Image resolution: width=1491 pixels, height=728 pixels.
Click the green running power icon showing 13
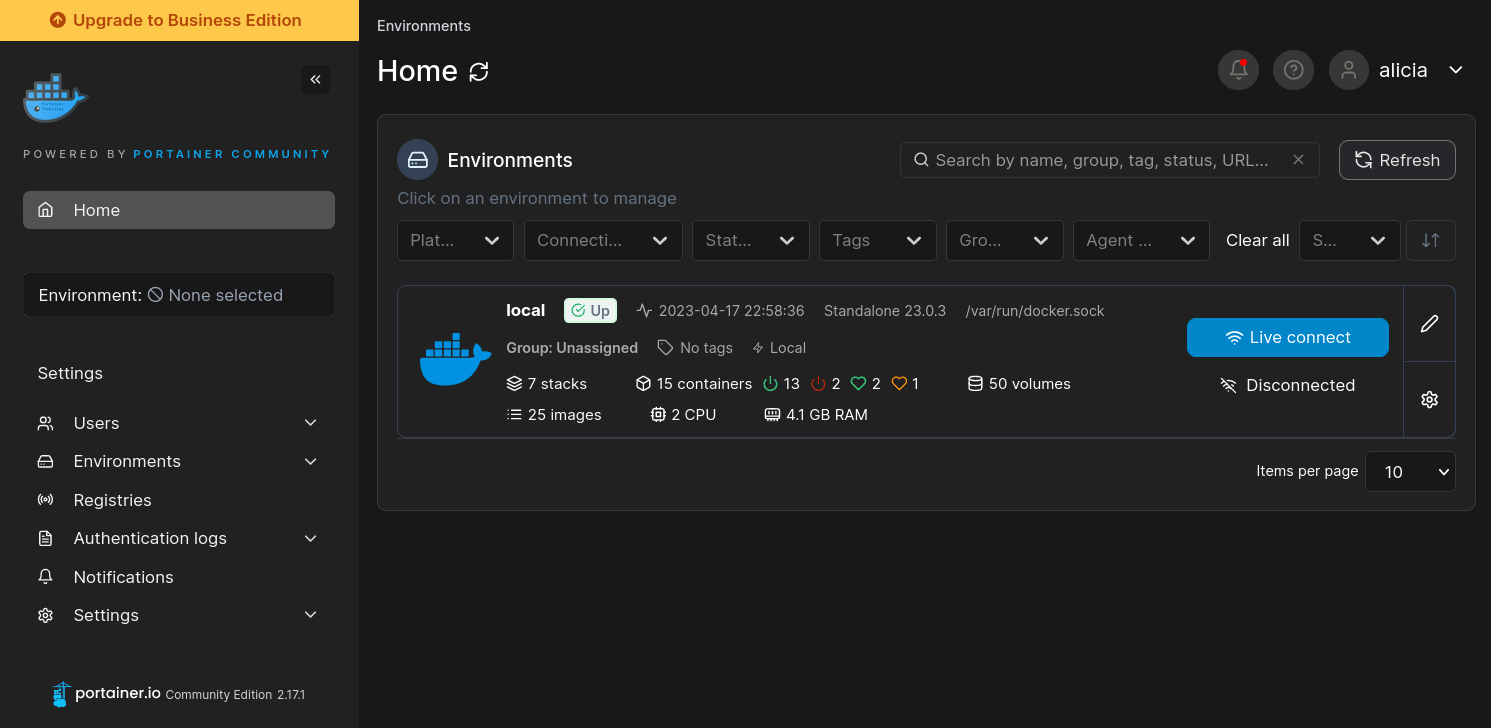(x=770, y=384)
